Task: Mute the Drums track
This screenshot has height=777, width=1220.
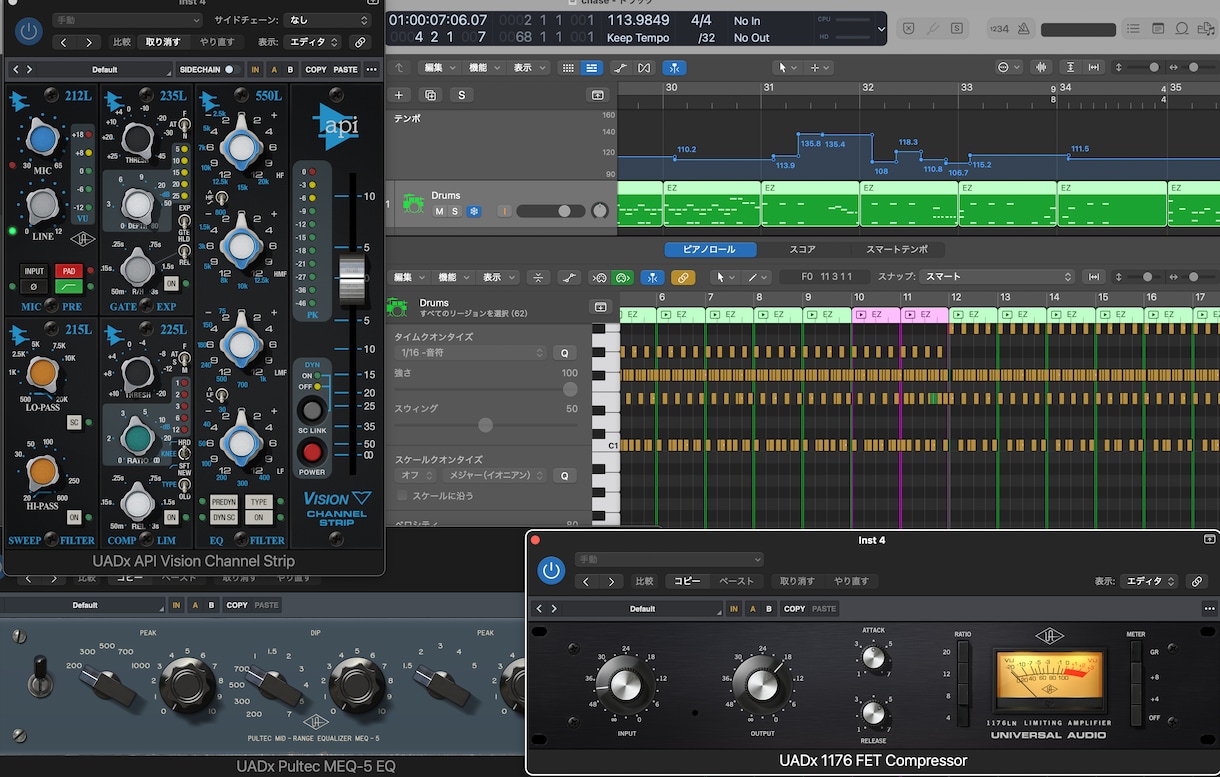Action: click(439, 211)
